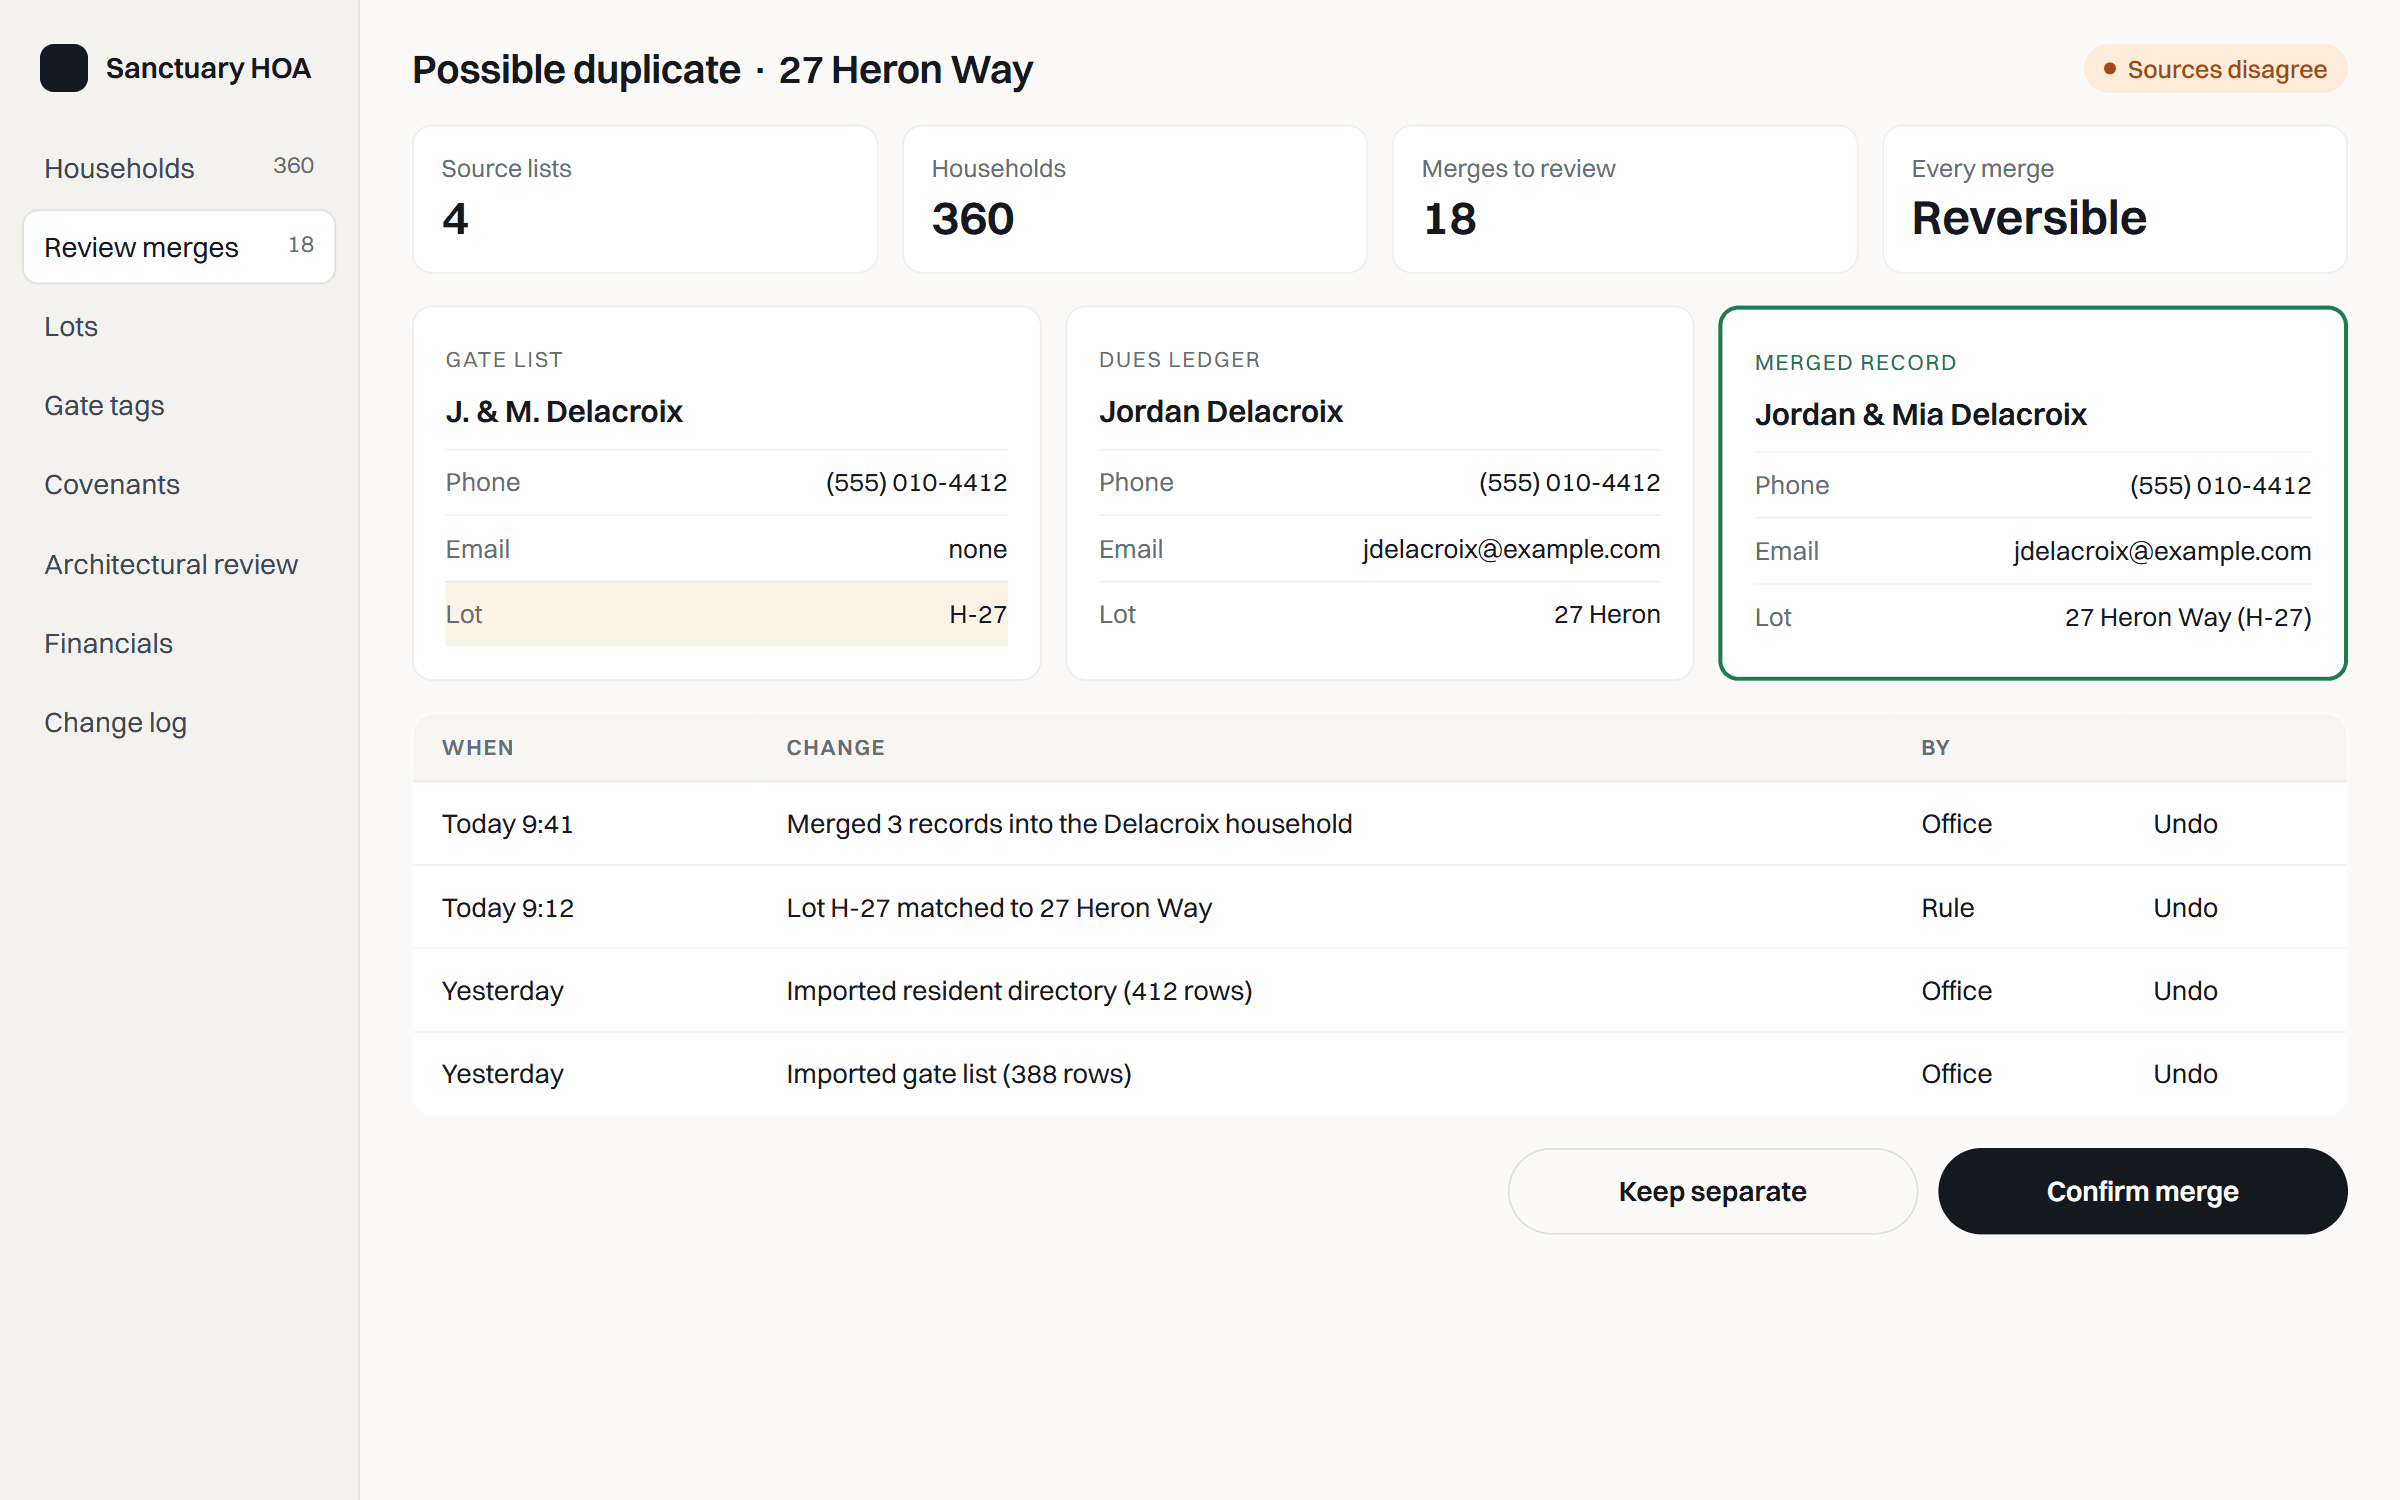Click merged lot value 27 Heron Way (H-27)
2400x1500 pixels.
click(2188, 617)
